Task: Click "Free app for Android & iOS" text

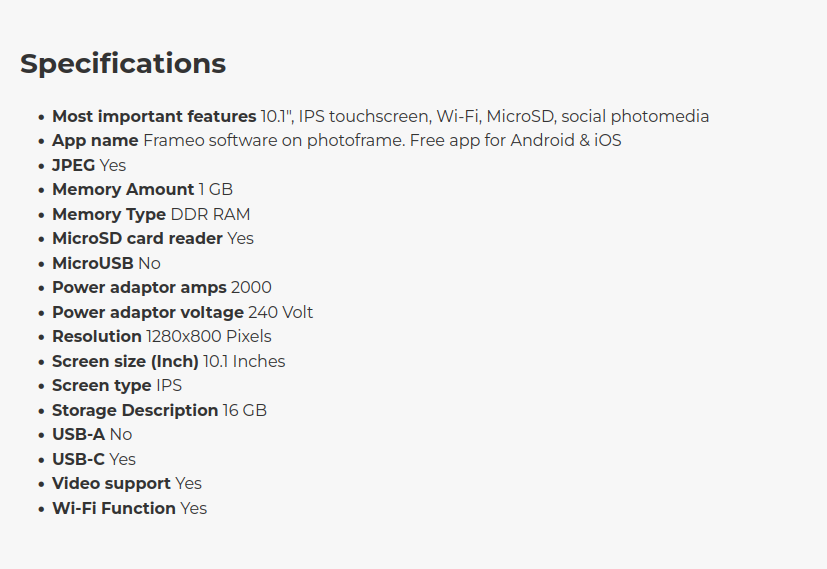Action: 516,141
